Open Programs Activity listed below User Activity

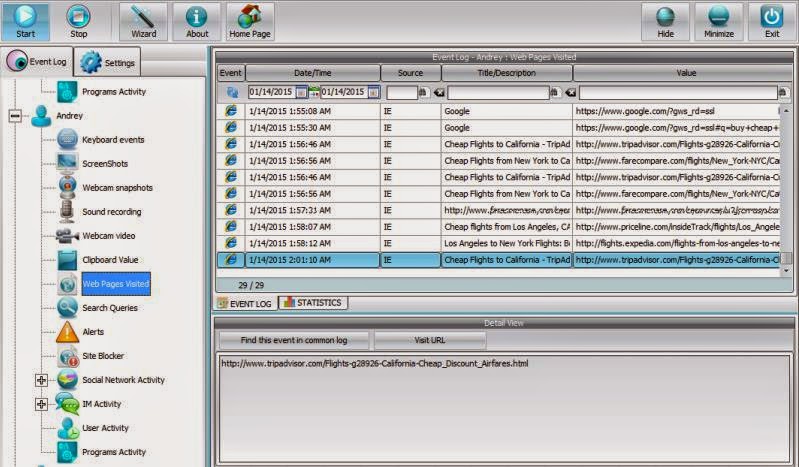(114, 452)
